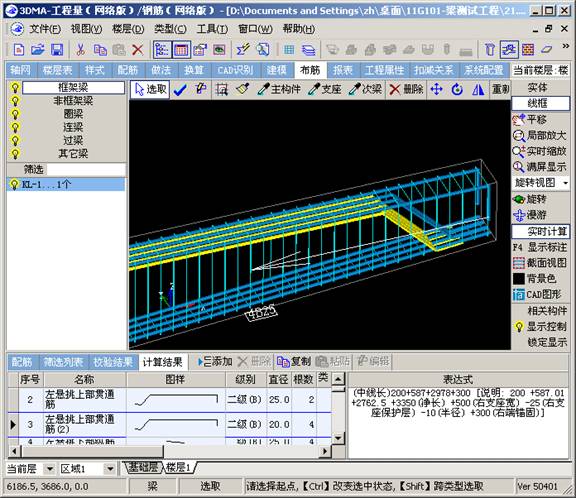
Task: Click the 背景色 black color swatch
Action: tap(519, 279)
